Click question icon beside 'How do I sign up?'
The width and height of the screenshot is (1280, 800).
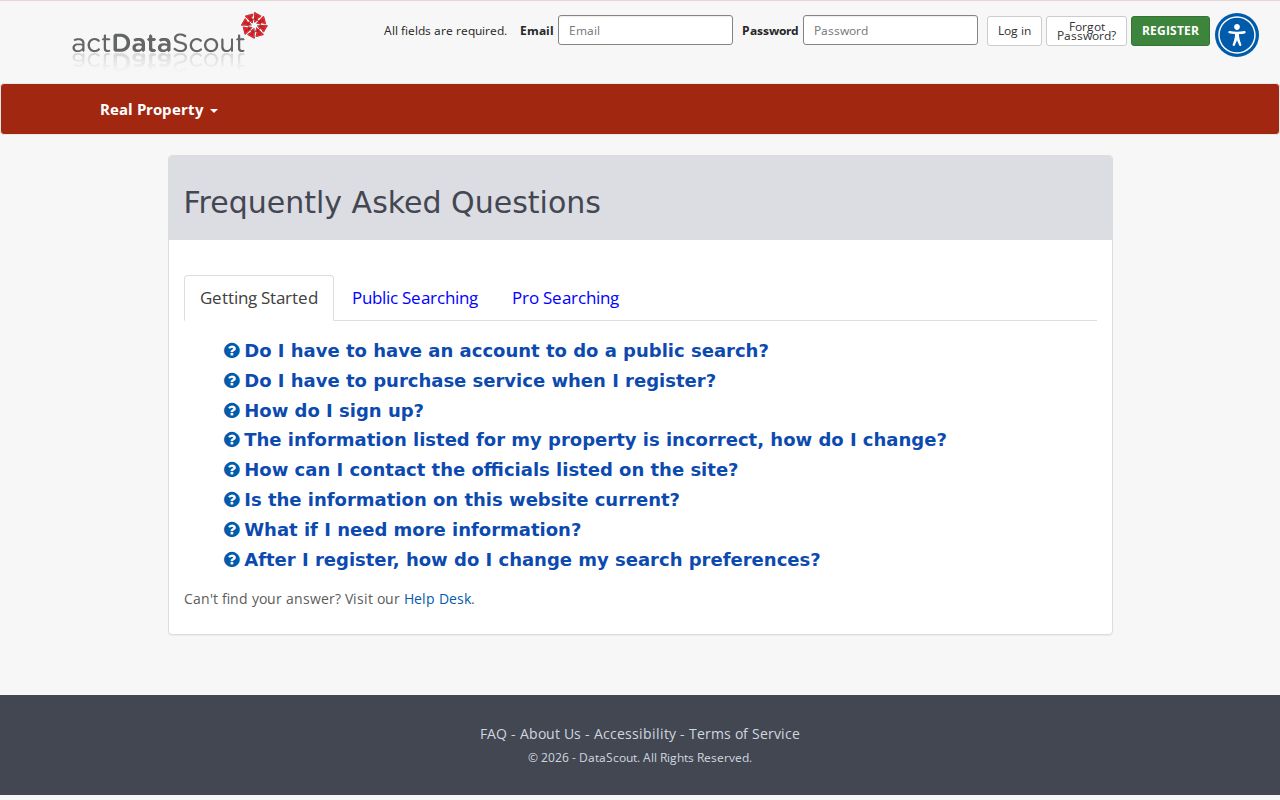pos(232,411)
